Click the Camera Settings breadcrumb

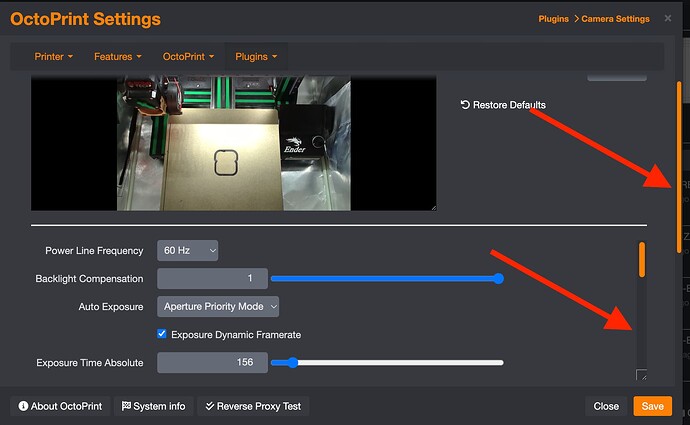click(x=615, y=19)
